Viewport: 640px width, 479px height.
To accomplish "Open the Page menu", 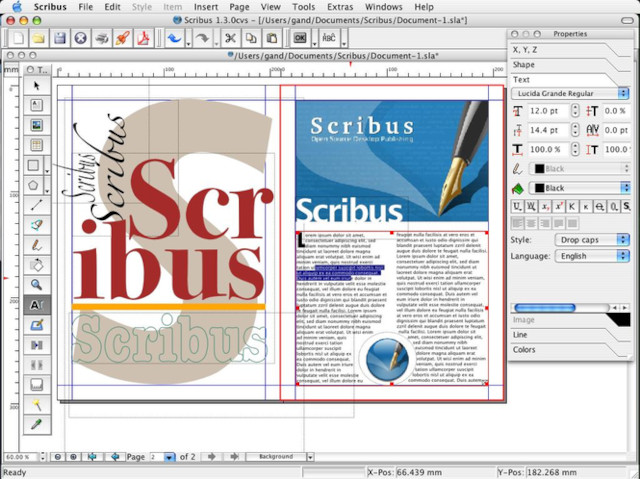I will pos(239,7).
